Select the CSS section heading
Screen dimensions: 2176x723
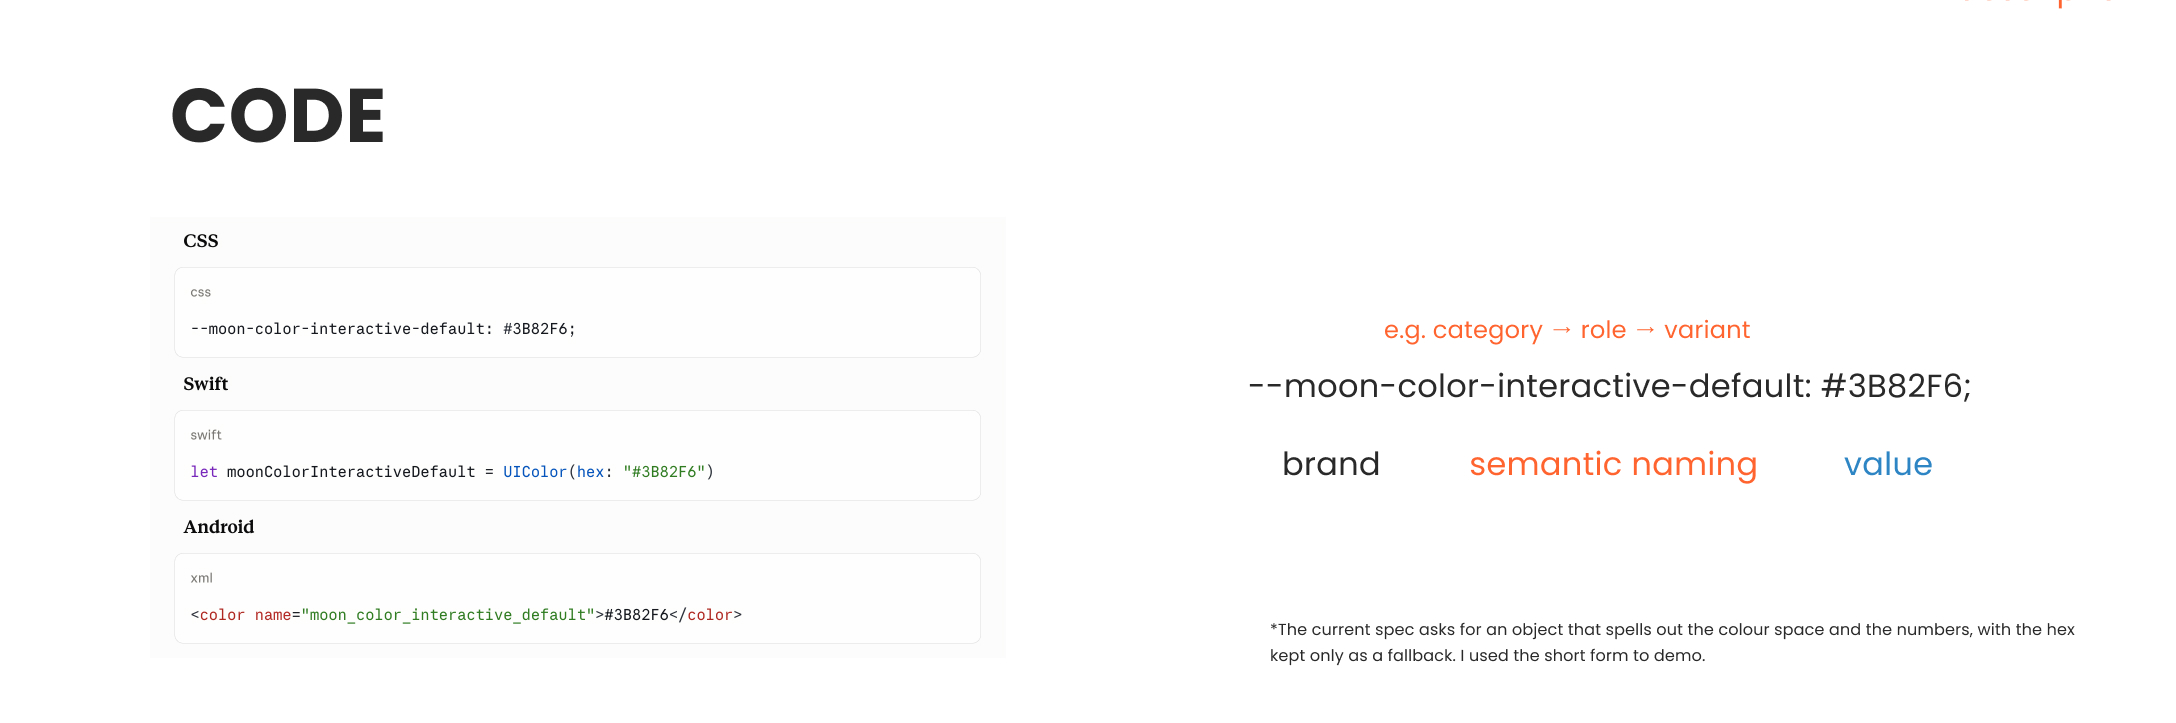click(x=201, y=241)
